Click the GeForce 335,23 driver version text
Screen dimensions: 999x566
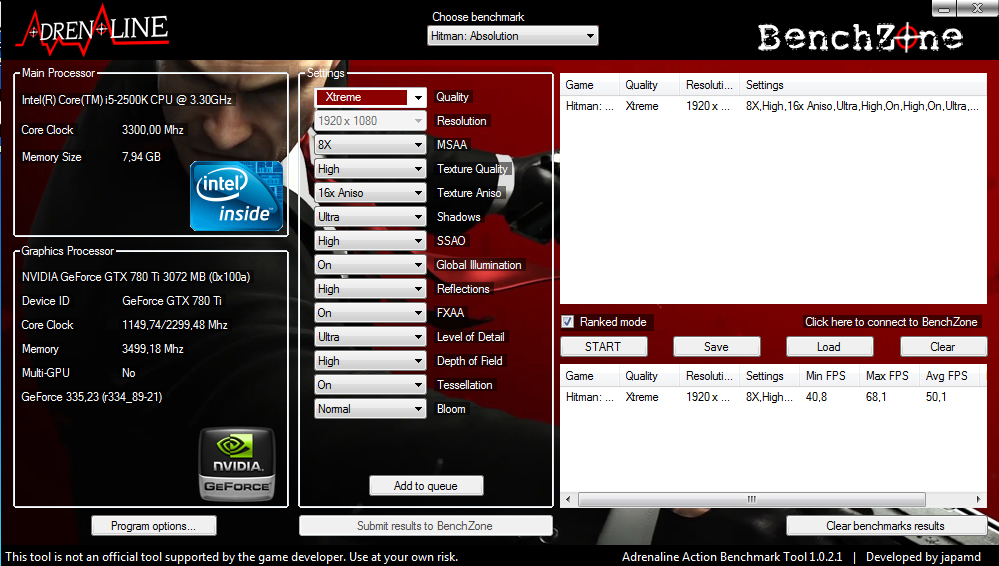[x=92, y=397]
